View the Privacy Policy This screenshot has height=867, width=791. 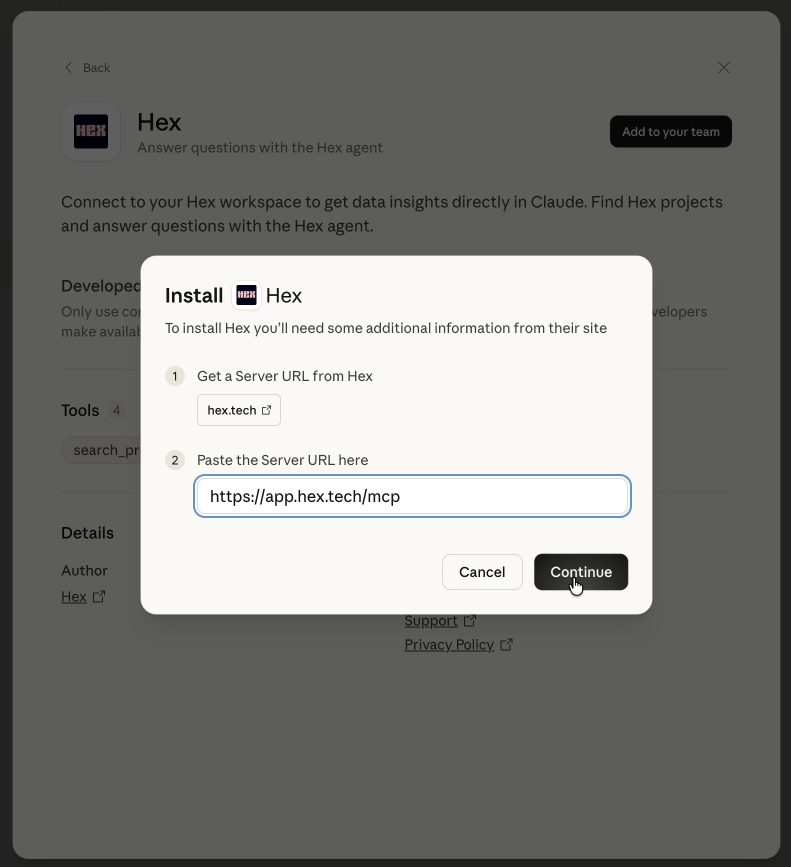click(448, 644)
